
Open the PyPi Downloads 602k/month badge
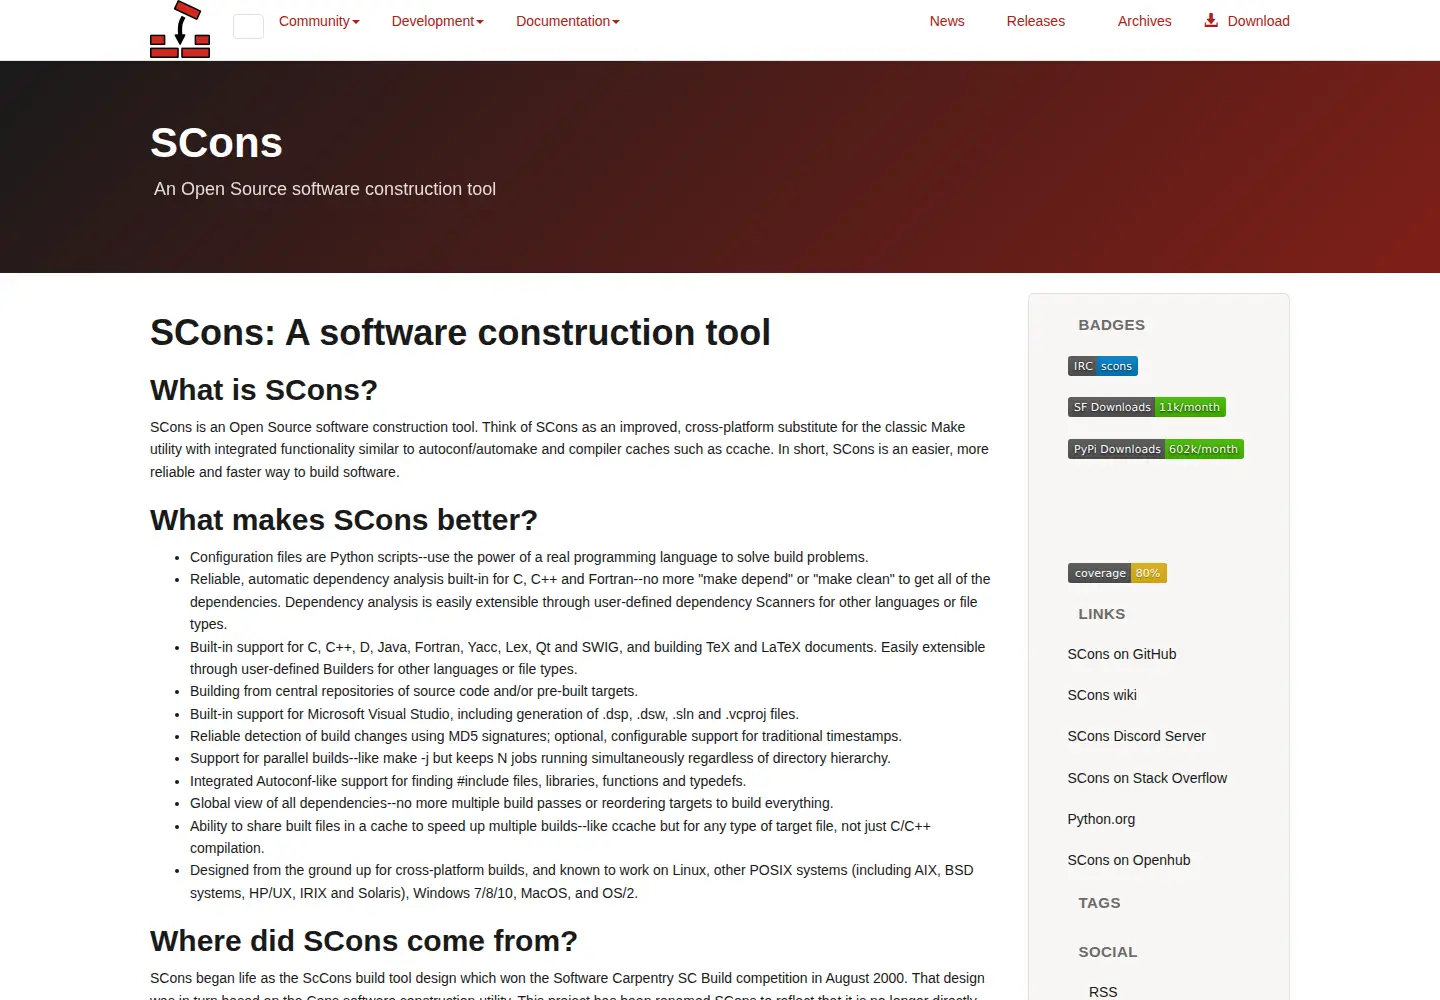pyautogui.click(x=1156, y=449)
